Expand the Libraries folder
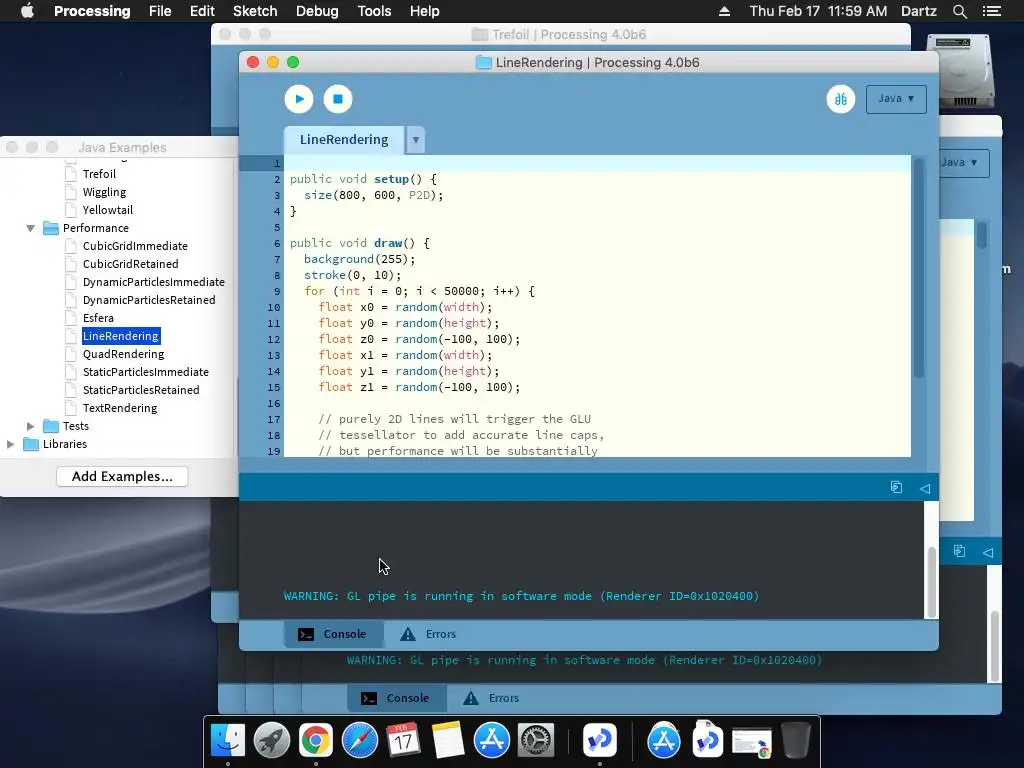 coord(10,444)
